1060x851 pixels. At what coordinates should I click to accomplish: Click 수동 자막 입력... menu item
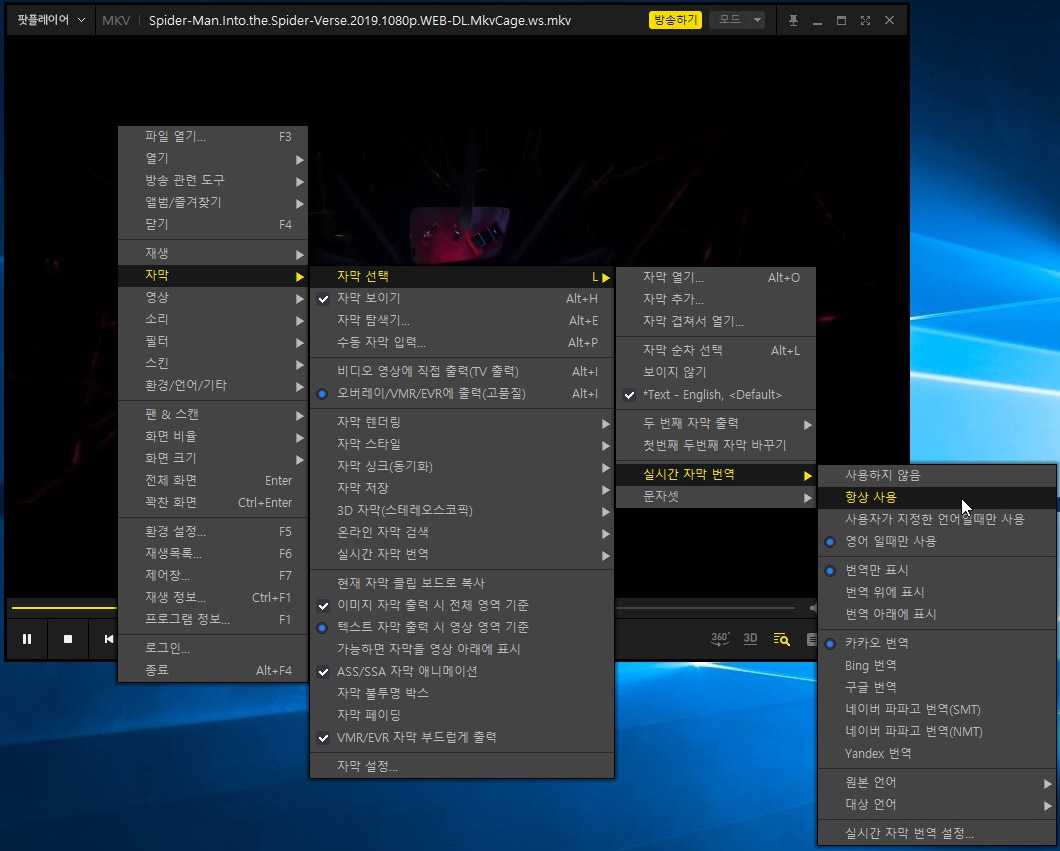coord(462,343)
